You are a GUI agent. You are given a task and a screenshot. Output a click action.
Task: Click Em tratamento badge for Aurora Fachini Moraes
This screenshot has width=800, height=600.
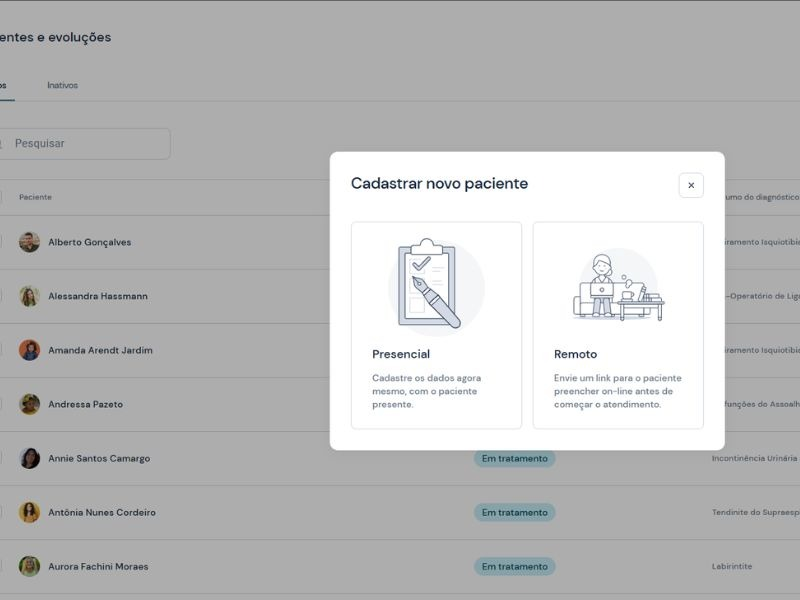click(x=514, y=566)
